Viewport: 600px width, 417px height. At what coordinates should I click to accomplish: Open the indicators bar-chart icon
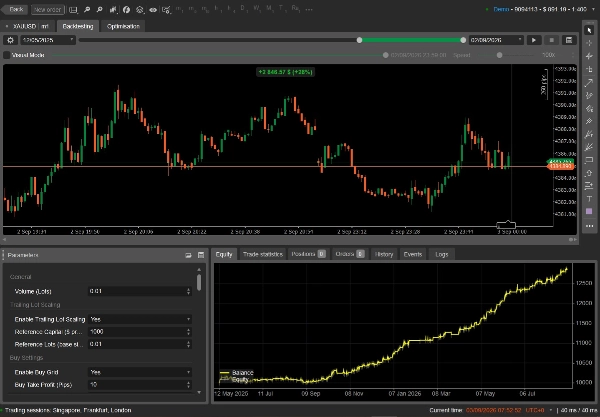coord(113,10)
